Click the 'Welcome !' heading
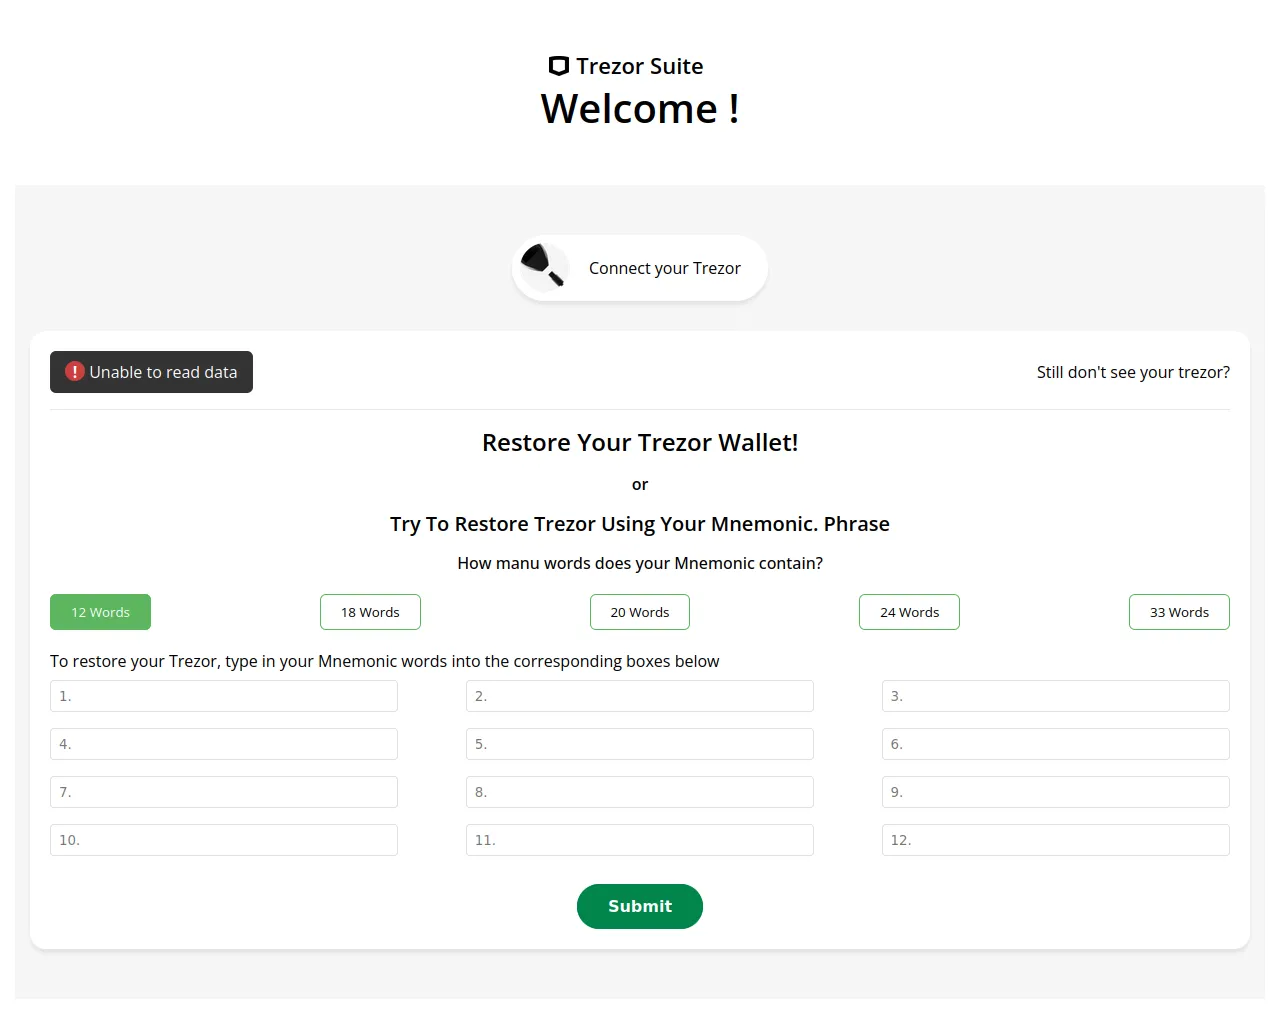Viewport: 1280px width, 1024px height. click(x=640, y=108)
